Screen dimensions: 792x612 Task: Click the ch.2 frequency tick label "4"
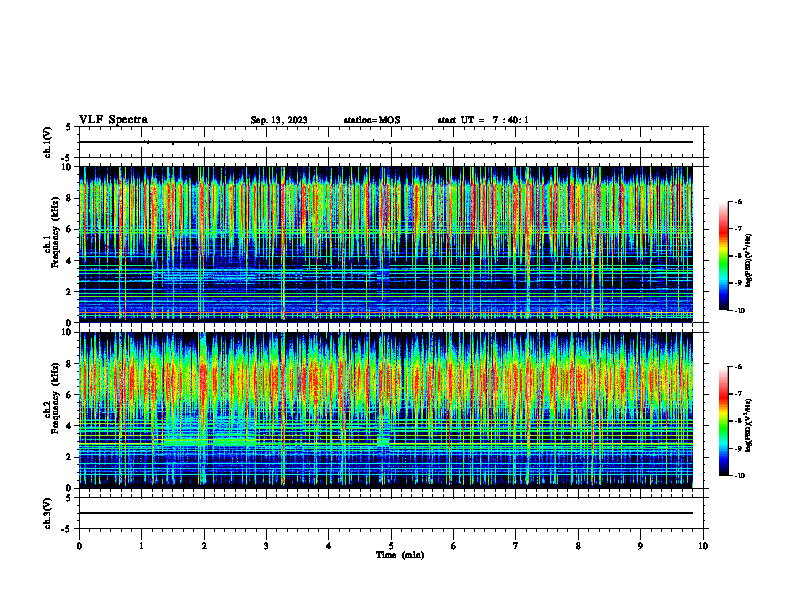[x=69, y=426]
